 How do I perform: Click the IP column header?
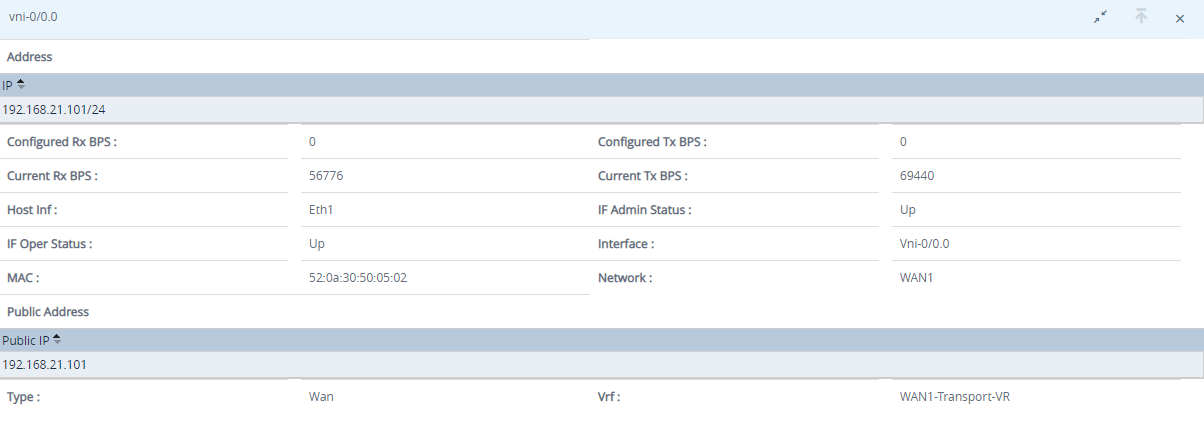point(602,85)
